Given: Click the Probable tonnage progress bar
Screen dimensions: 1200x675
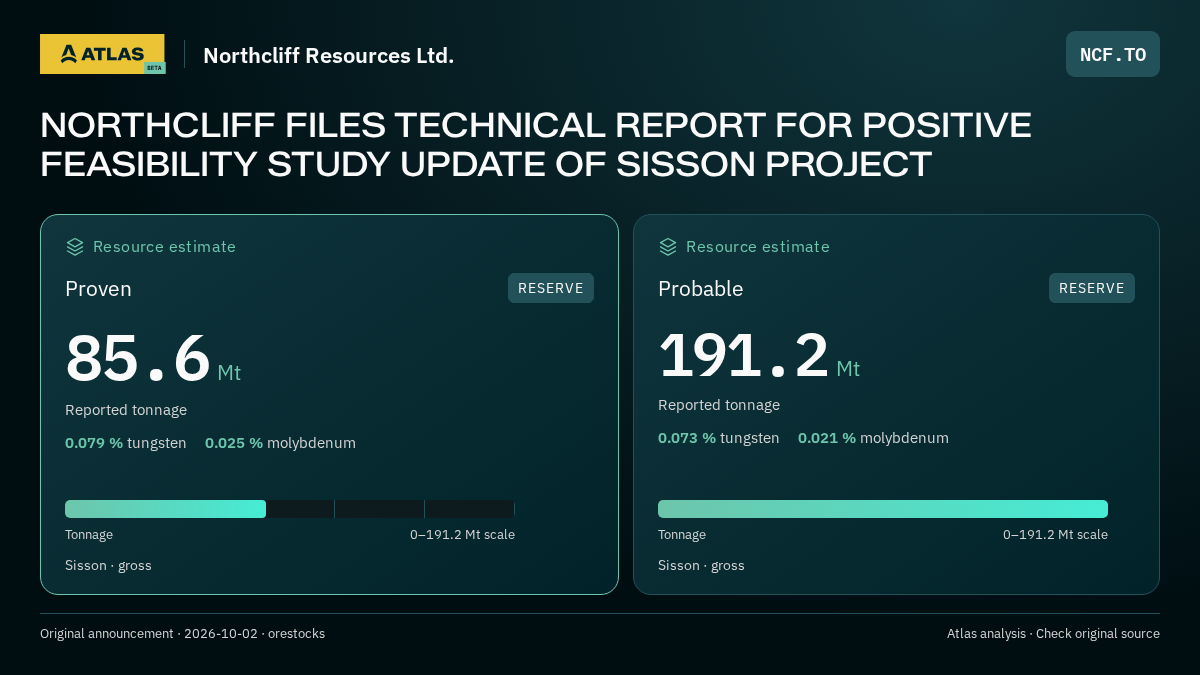Looking at the screenshot, I should point(883,509).
